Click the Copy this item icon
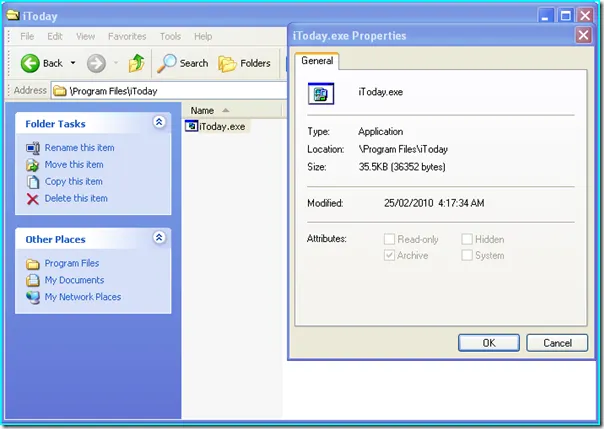604x429 pixels. pyautogui.click(x=33, y=182)
